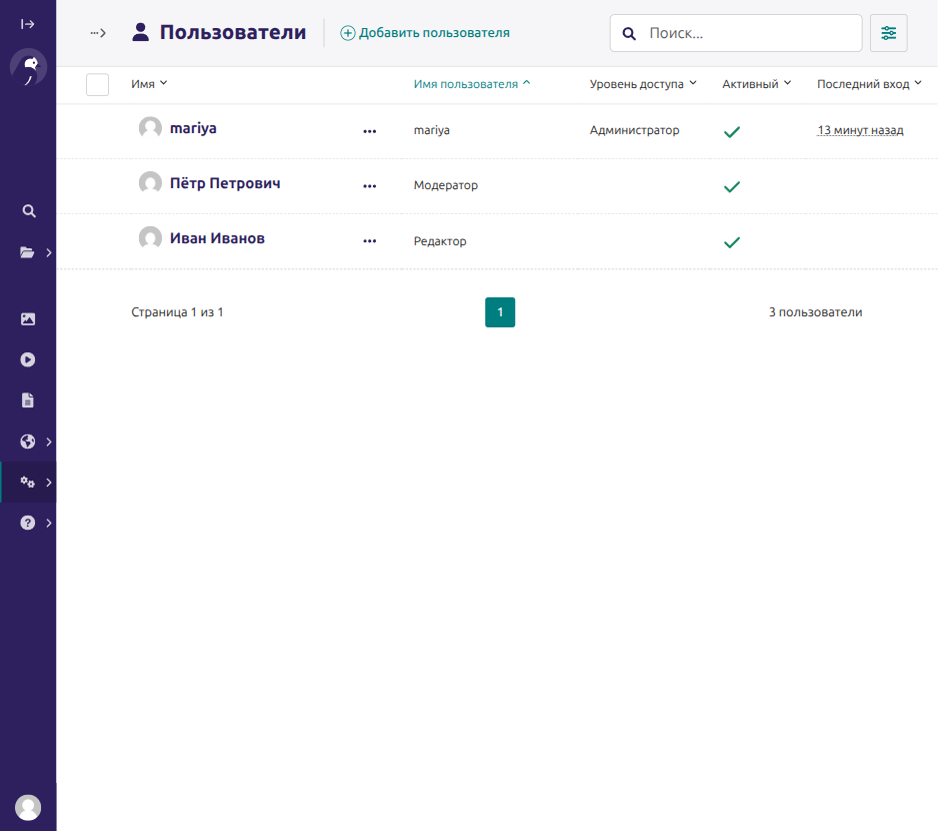Image resolution: width=938 pixels, height=831 pixels.
Task: Sort by Уровень доступа column
Action: point(643,84)
